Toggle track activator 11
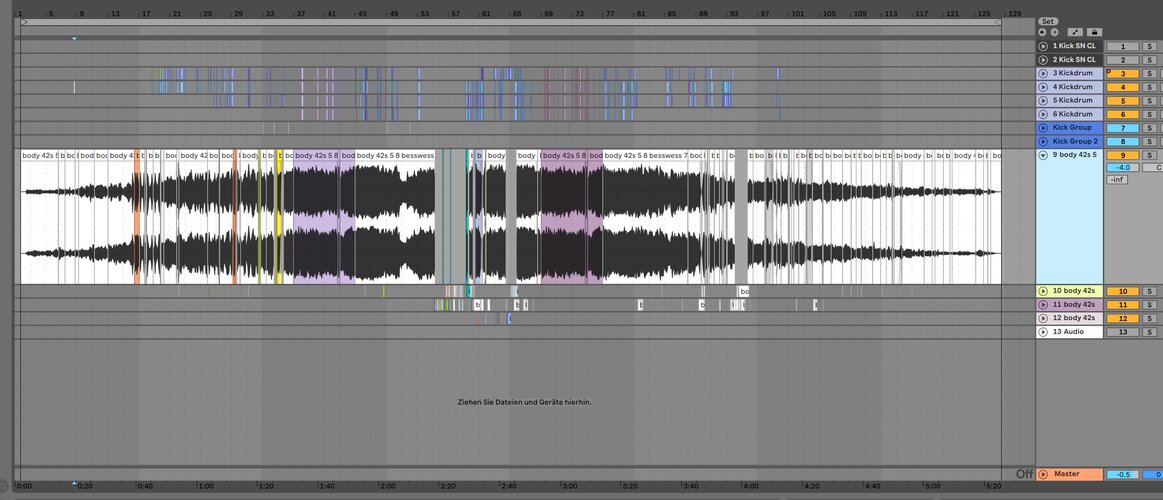This screenshot has width=1163, height=500. pos(1122,305)
